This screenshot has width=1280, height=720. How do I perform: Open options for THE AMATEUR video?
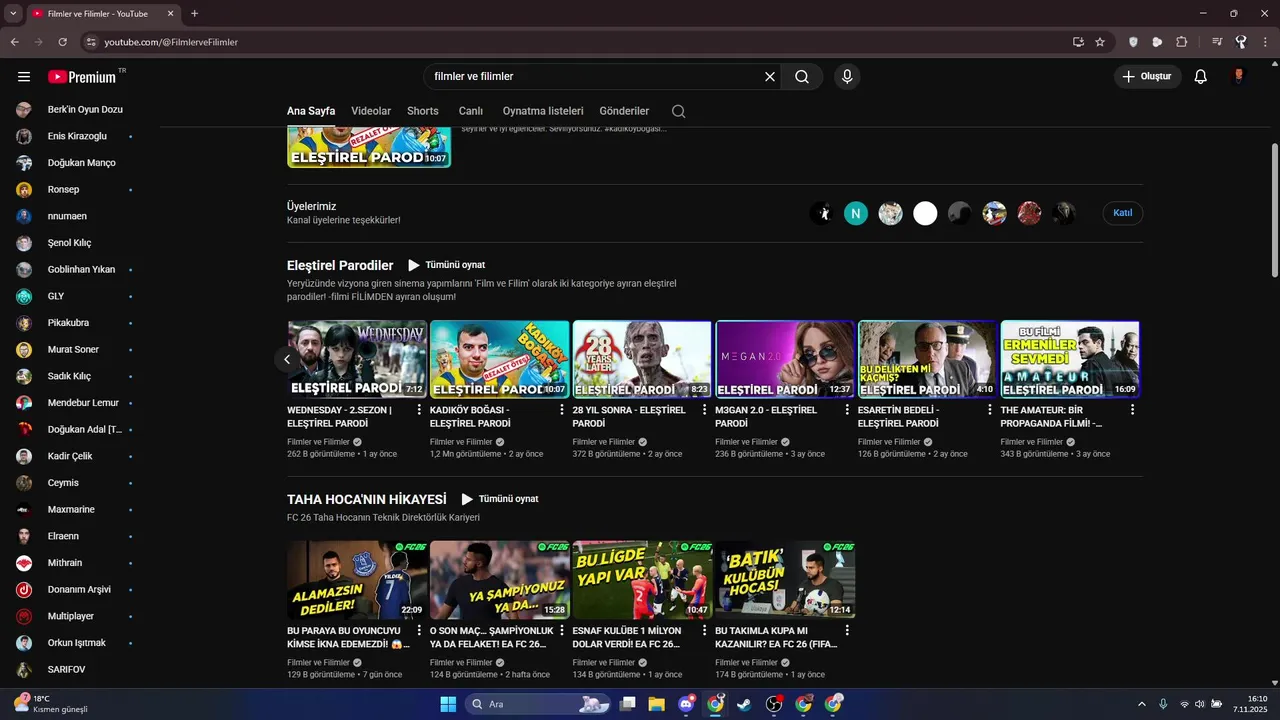coord(1132,410)
